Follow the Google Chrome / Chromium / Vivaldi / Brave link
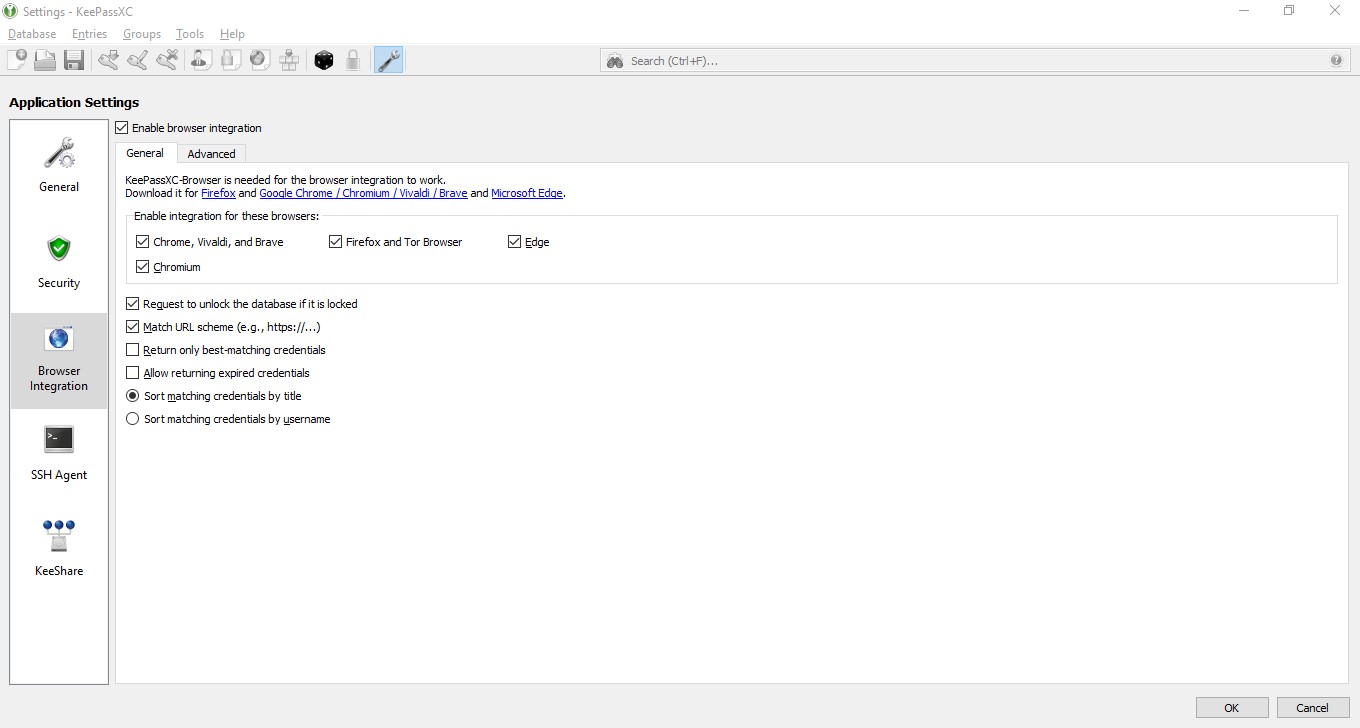Image resolution: width=1360 pixels, height=728 pixels. coord(363,193)
